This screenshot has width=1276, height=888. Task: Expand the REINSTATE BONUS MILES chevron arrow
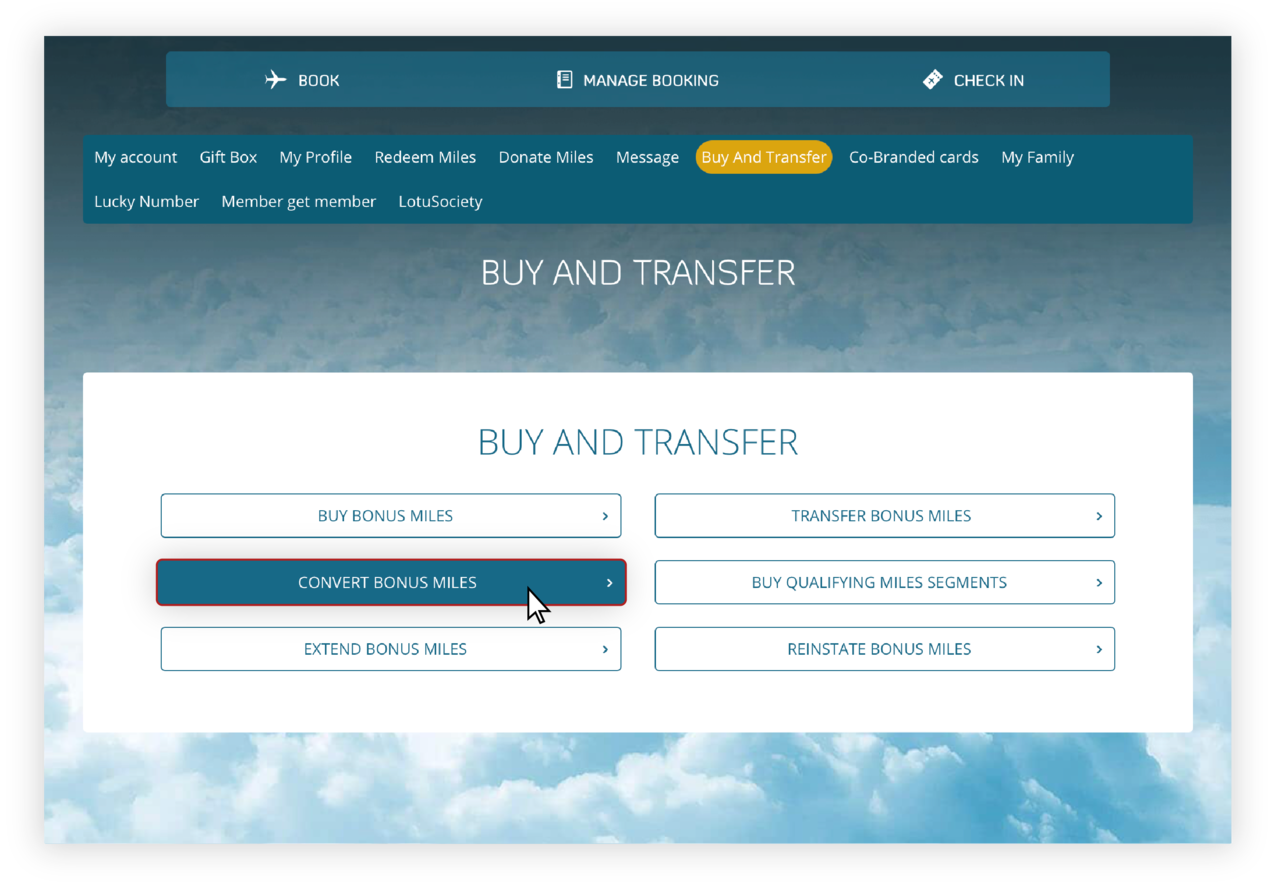coord(1097,648)
